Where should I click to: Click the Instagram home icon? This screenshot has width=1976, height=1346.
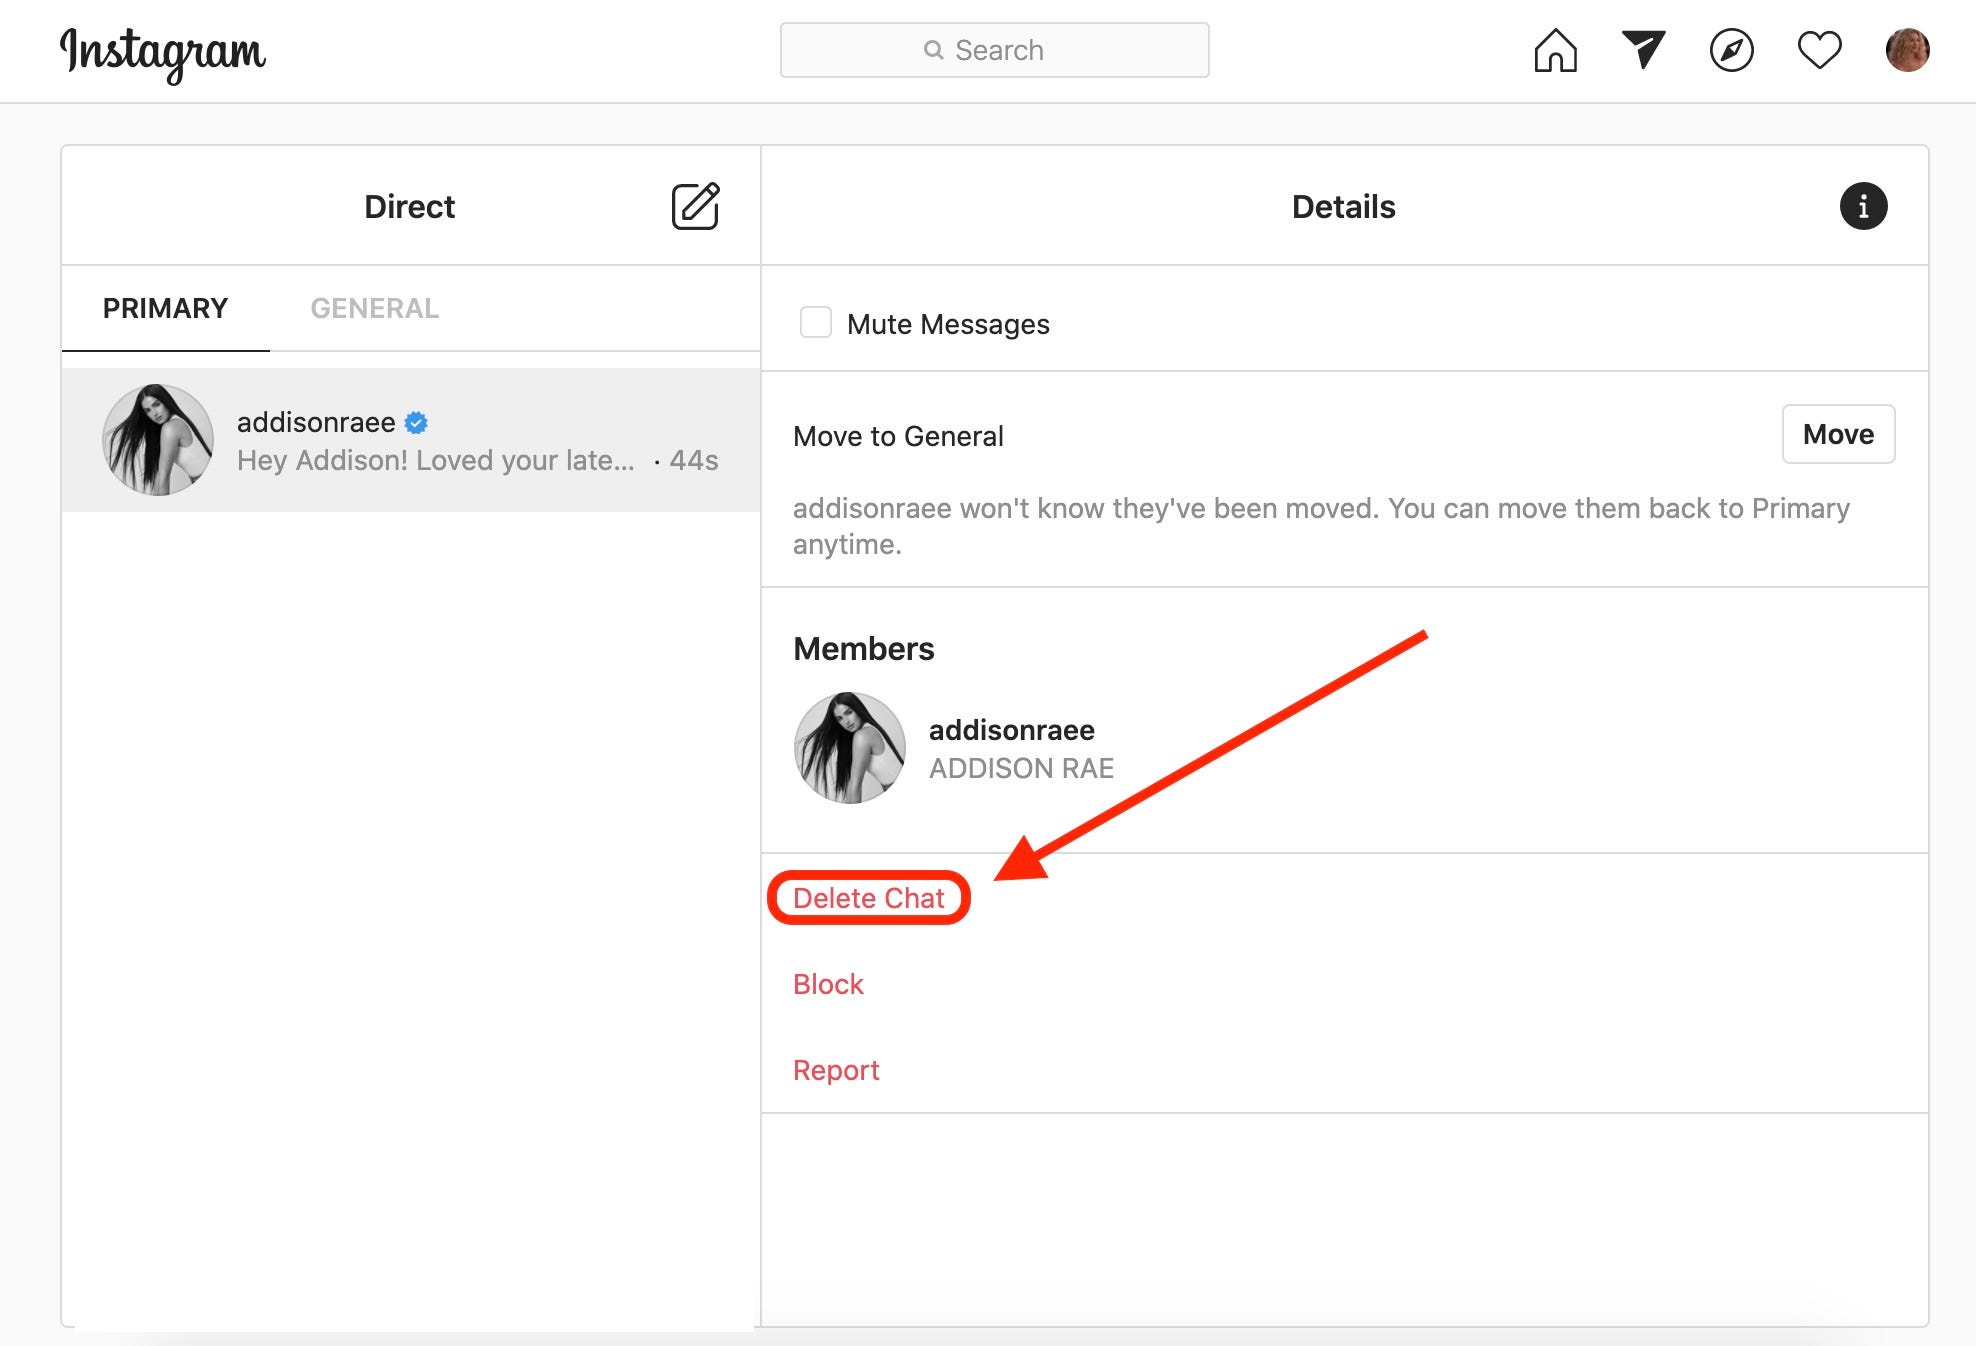click(1556, 48)
